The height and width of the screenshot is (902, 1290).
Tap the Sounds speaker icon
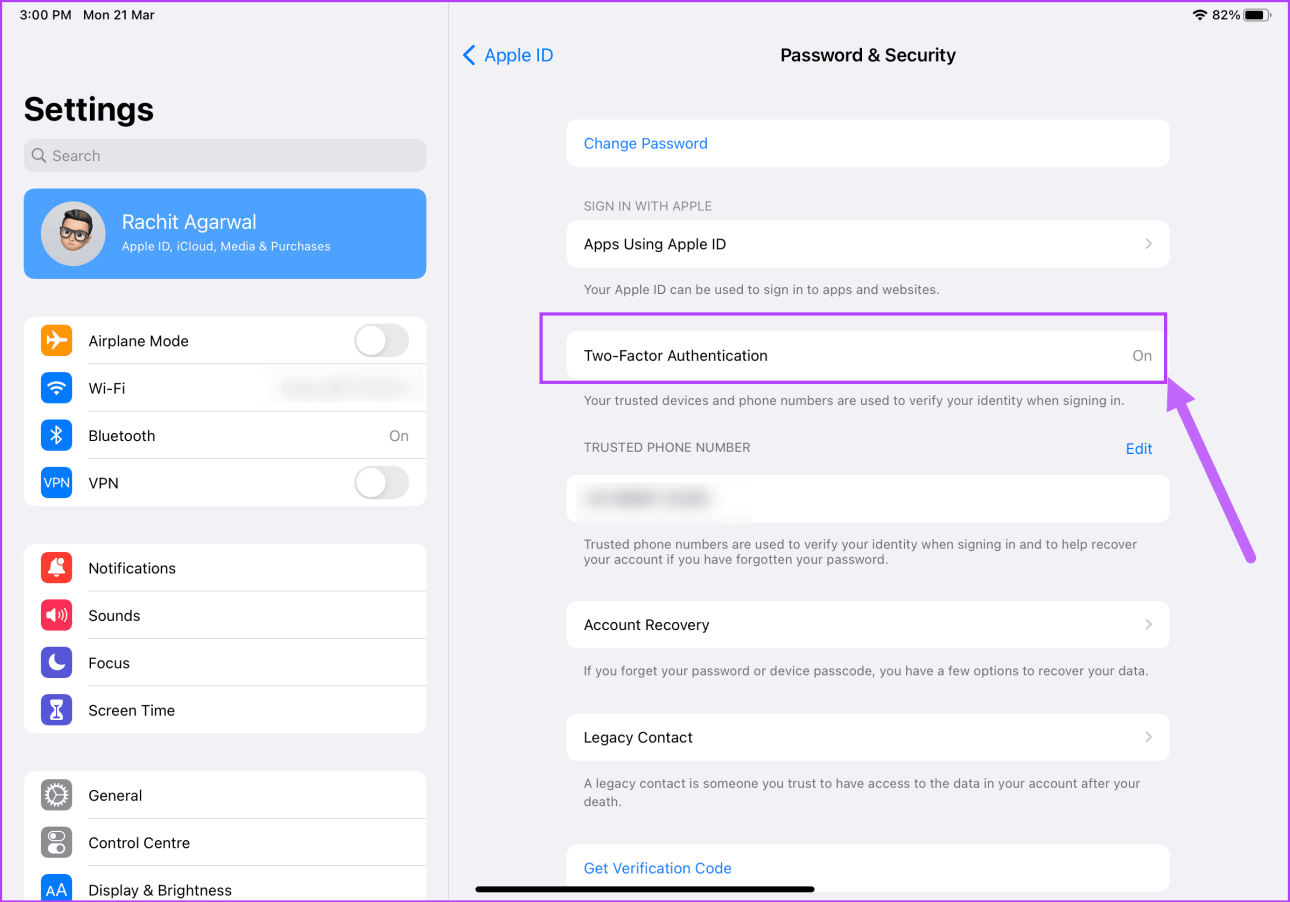point(57,616)
